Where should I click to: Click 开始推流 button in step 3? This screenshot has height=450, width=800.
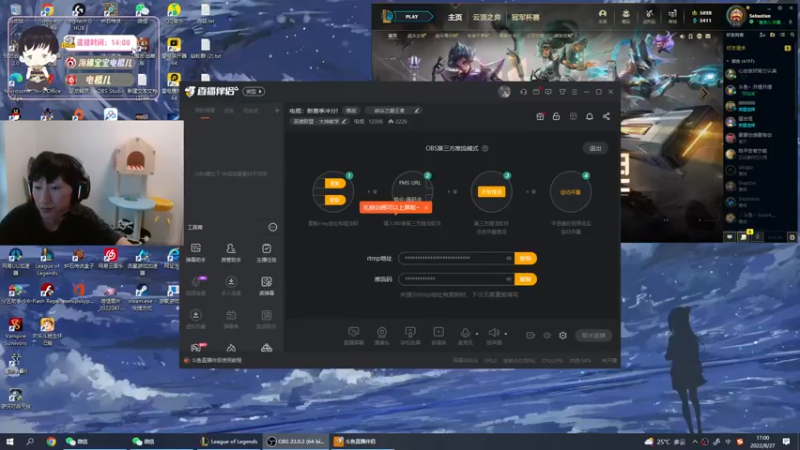(x=491, y=192)
